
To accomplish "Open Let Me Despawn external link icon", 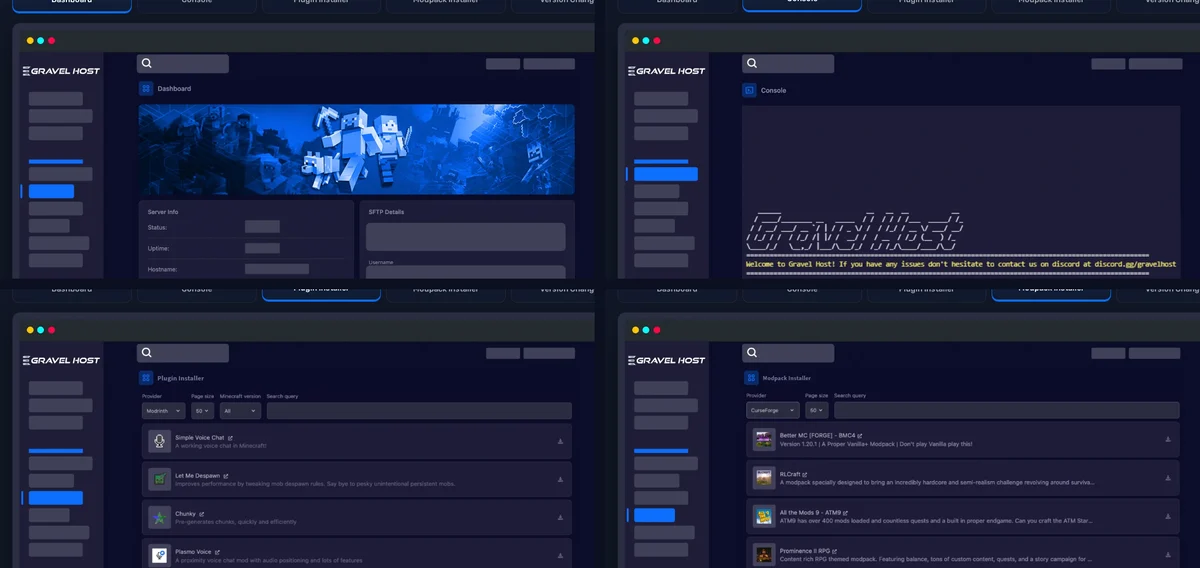I will [x=225, y=475].
